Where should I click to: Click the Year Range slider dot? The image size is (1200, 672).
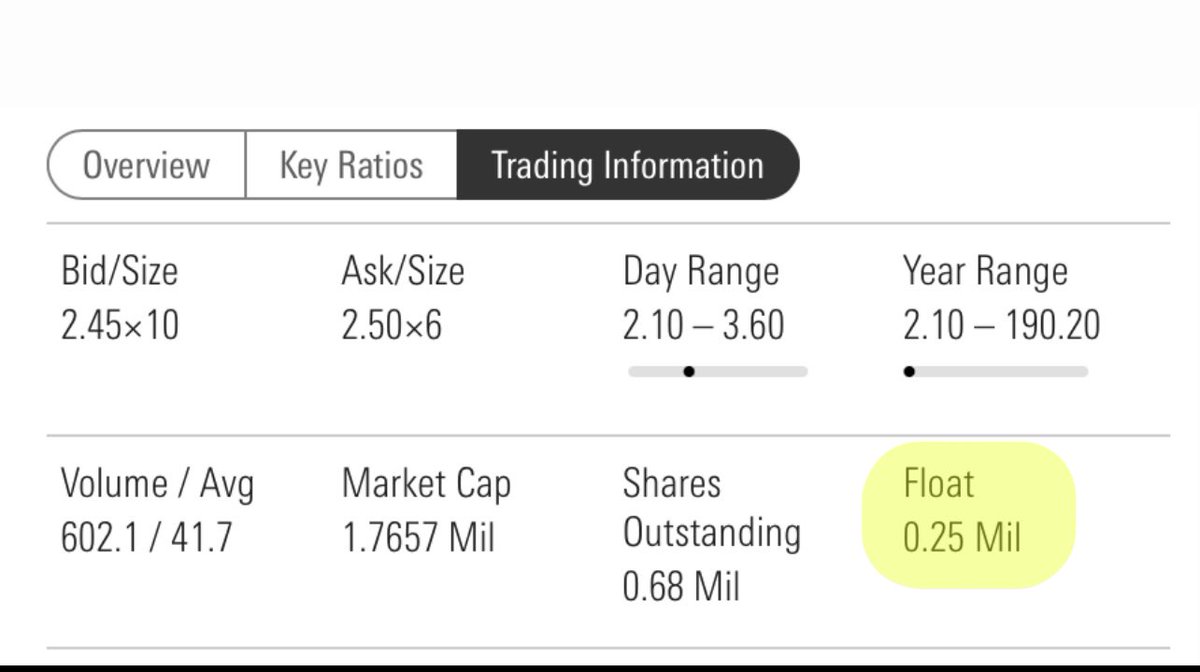(x=909, y=372)
